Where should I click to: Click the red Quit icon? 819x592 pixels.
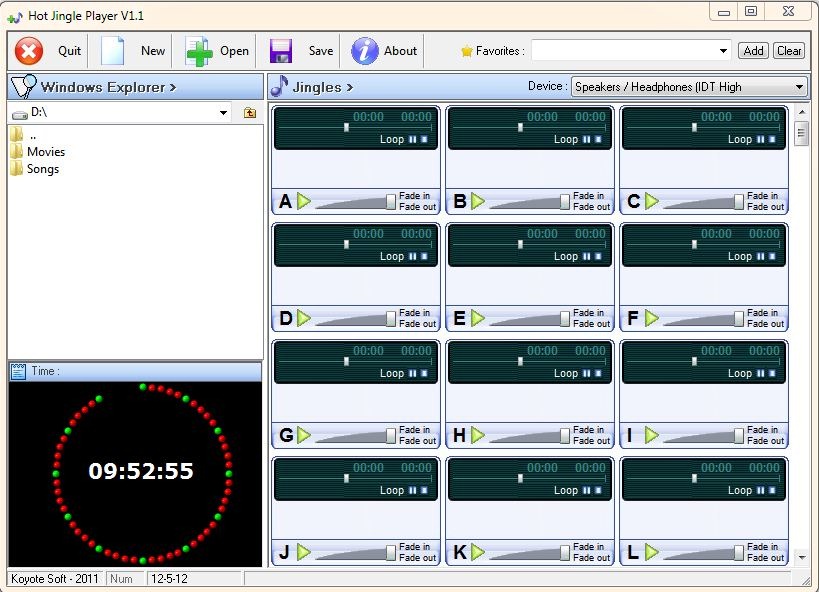click(x=30, y=51)
